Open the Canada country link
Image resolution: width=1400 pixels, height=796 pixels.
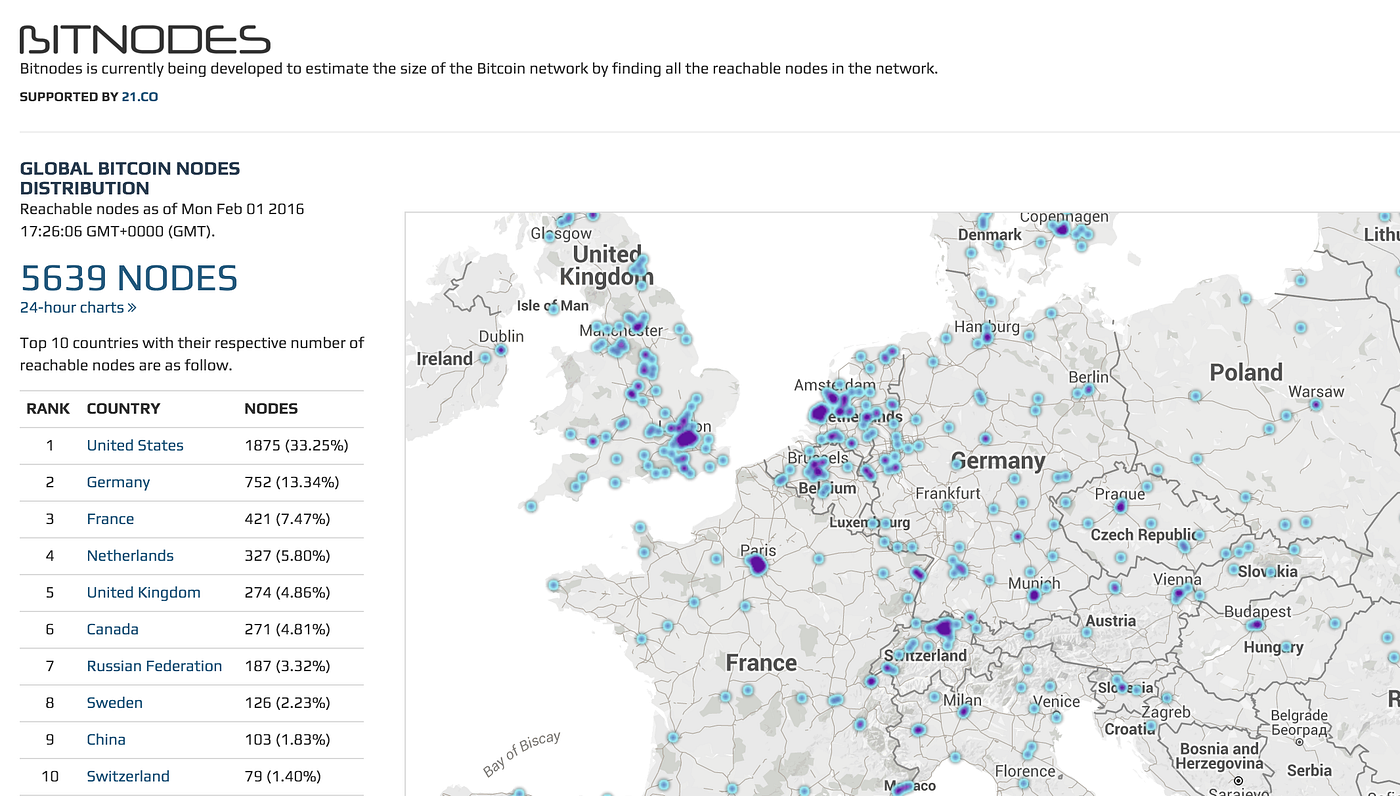tap(113, 629)
